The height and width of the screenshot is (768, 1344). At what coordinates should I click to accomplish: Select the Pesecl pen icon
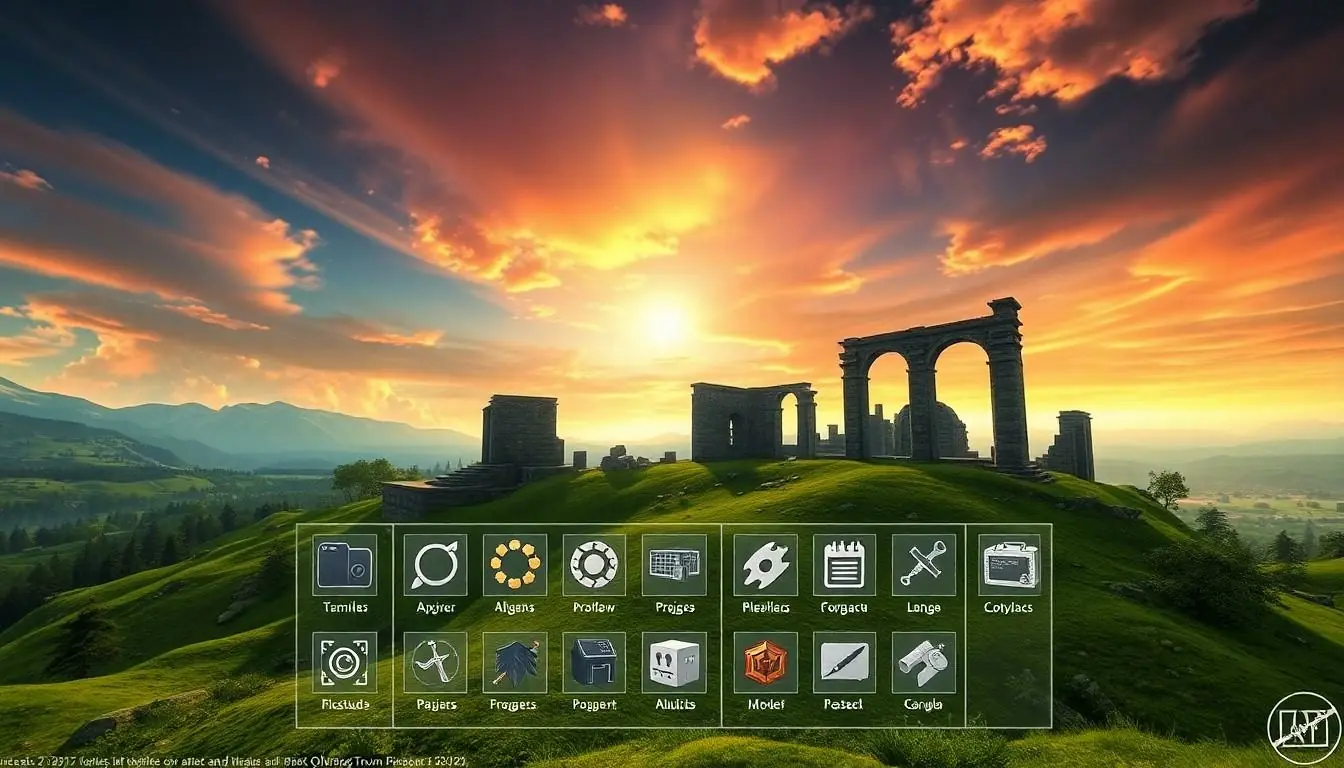click(845, 662)
